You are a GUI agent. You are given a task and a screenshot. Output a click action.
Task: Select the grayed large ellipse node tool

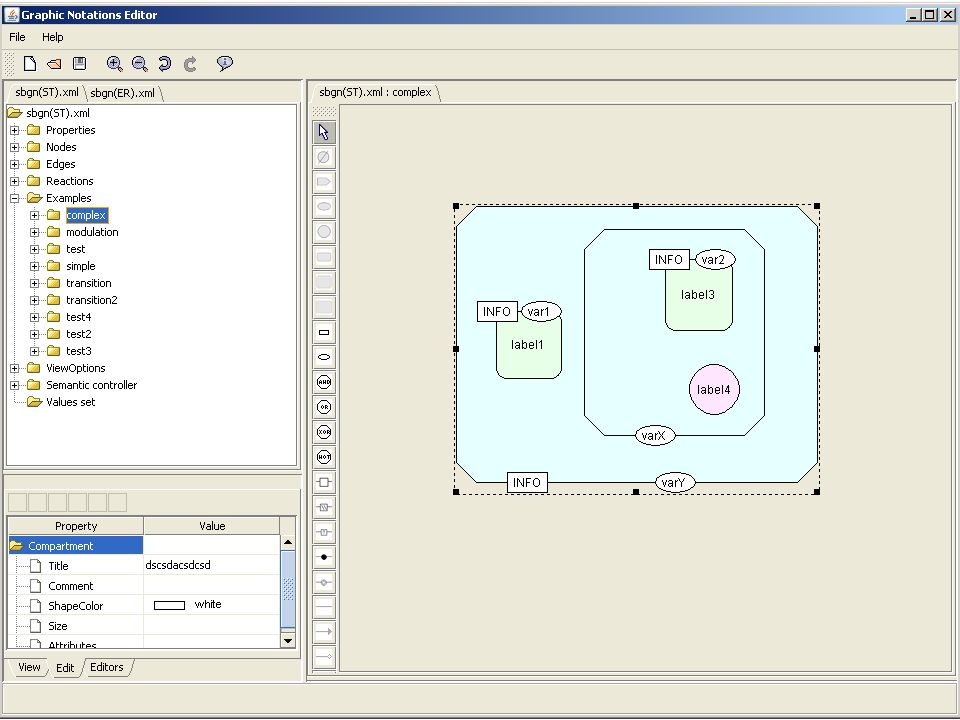point(324,207)
